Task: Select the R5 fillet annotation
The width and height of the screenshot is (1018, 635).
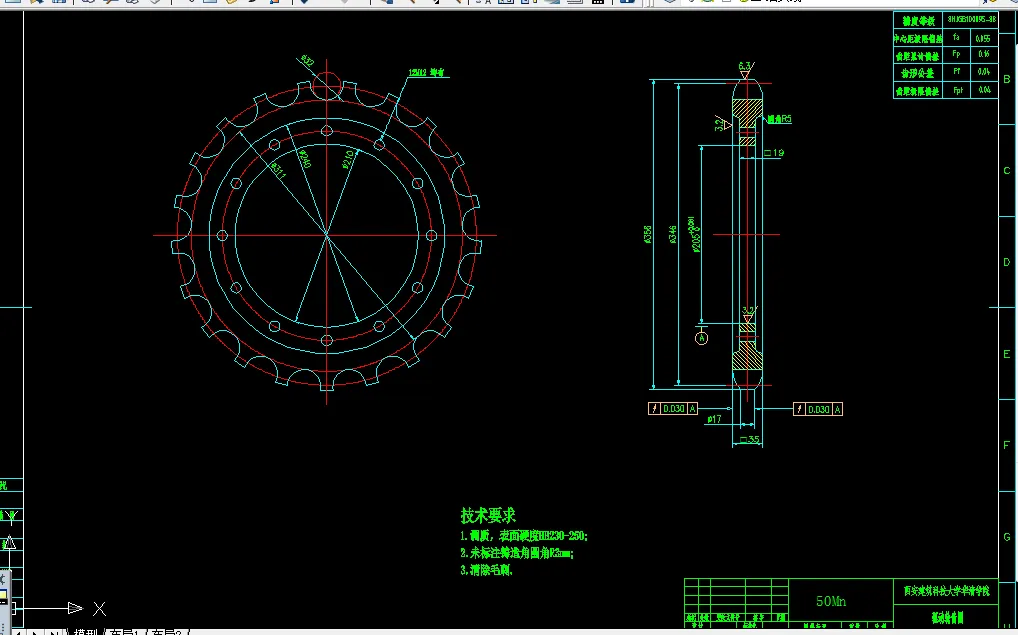Action: [x=779, y=119]
